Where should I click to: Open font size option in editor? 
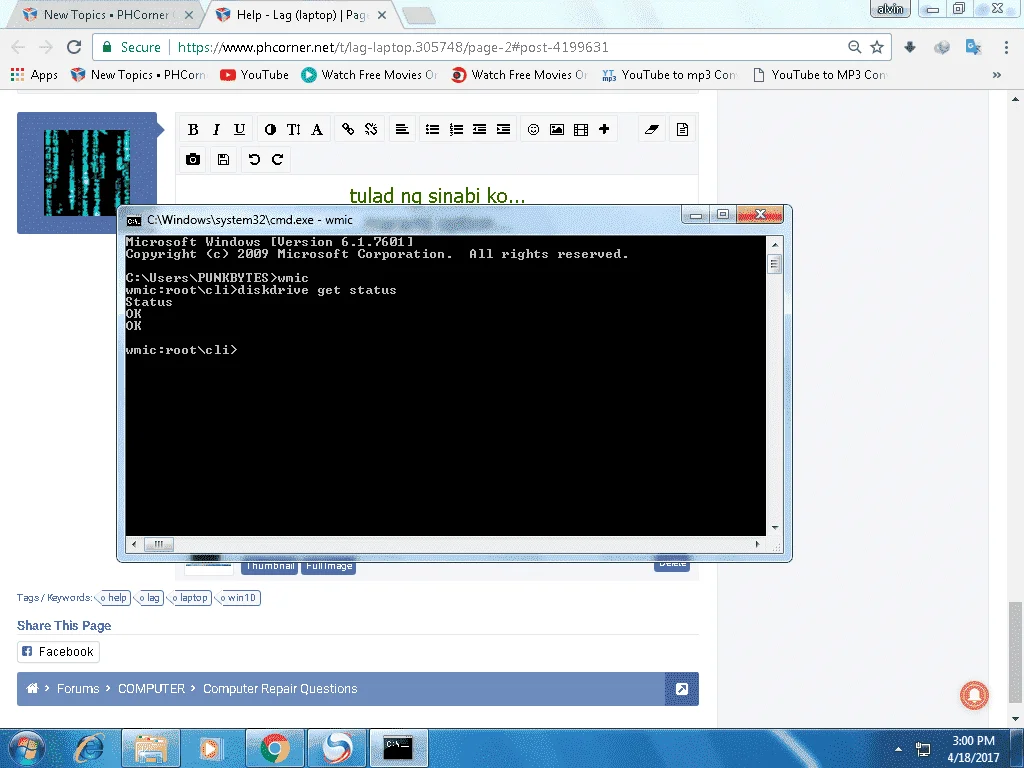point(294,129)
